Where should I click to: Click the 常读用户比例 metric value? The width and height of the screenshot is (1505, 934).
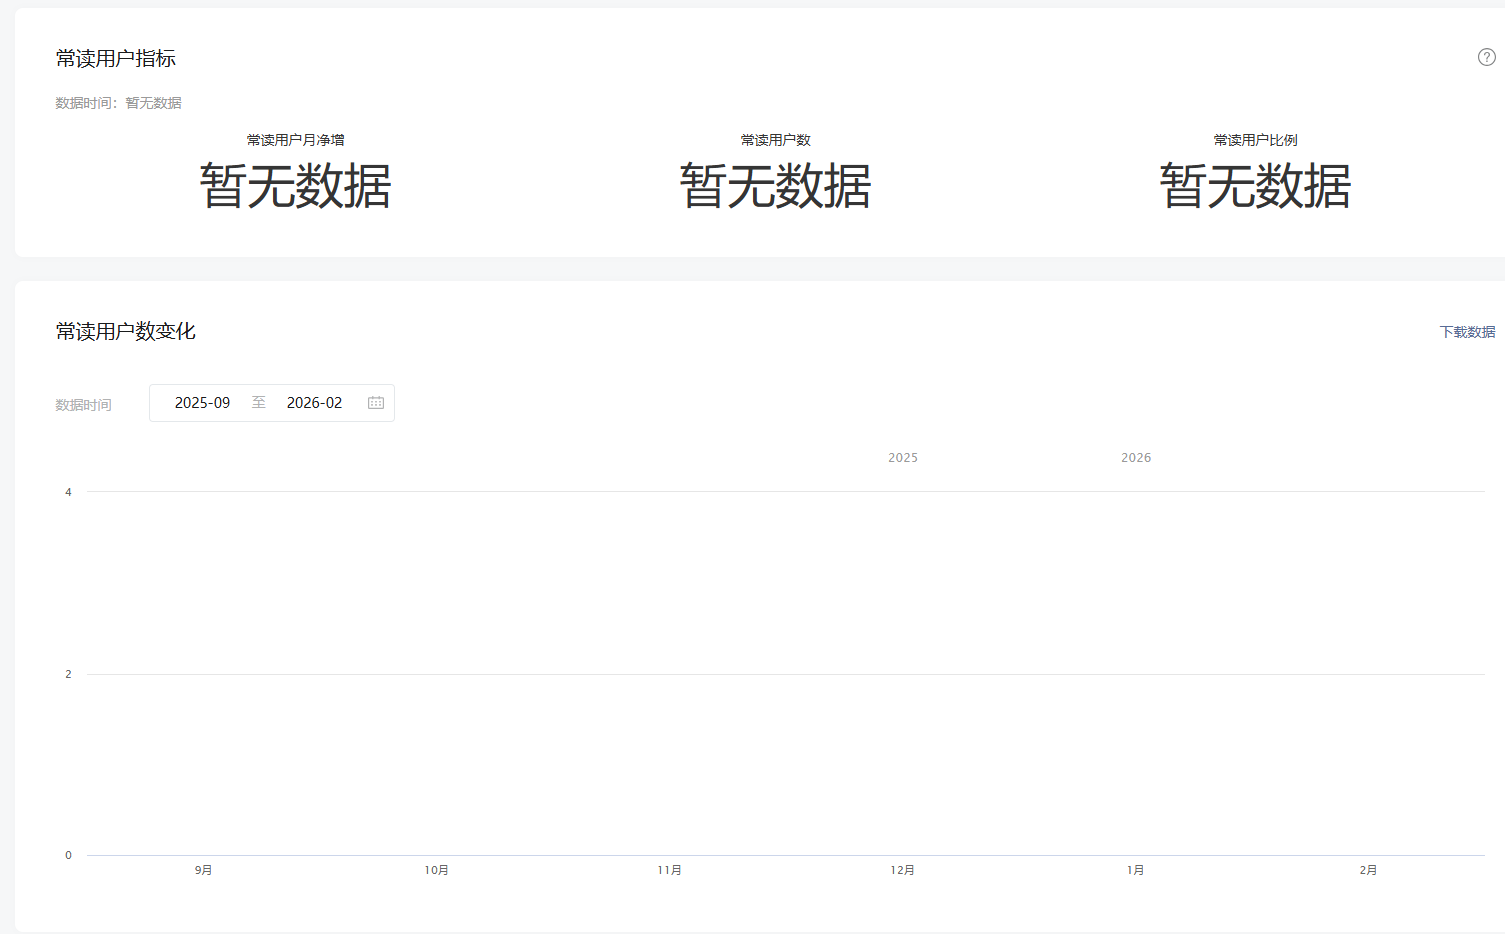coord(1255,187)
